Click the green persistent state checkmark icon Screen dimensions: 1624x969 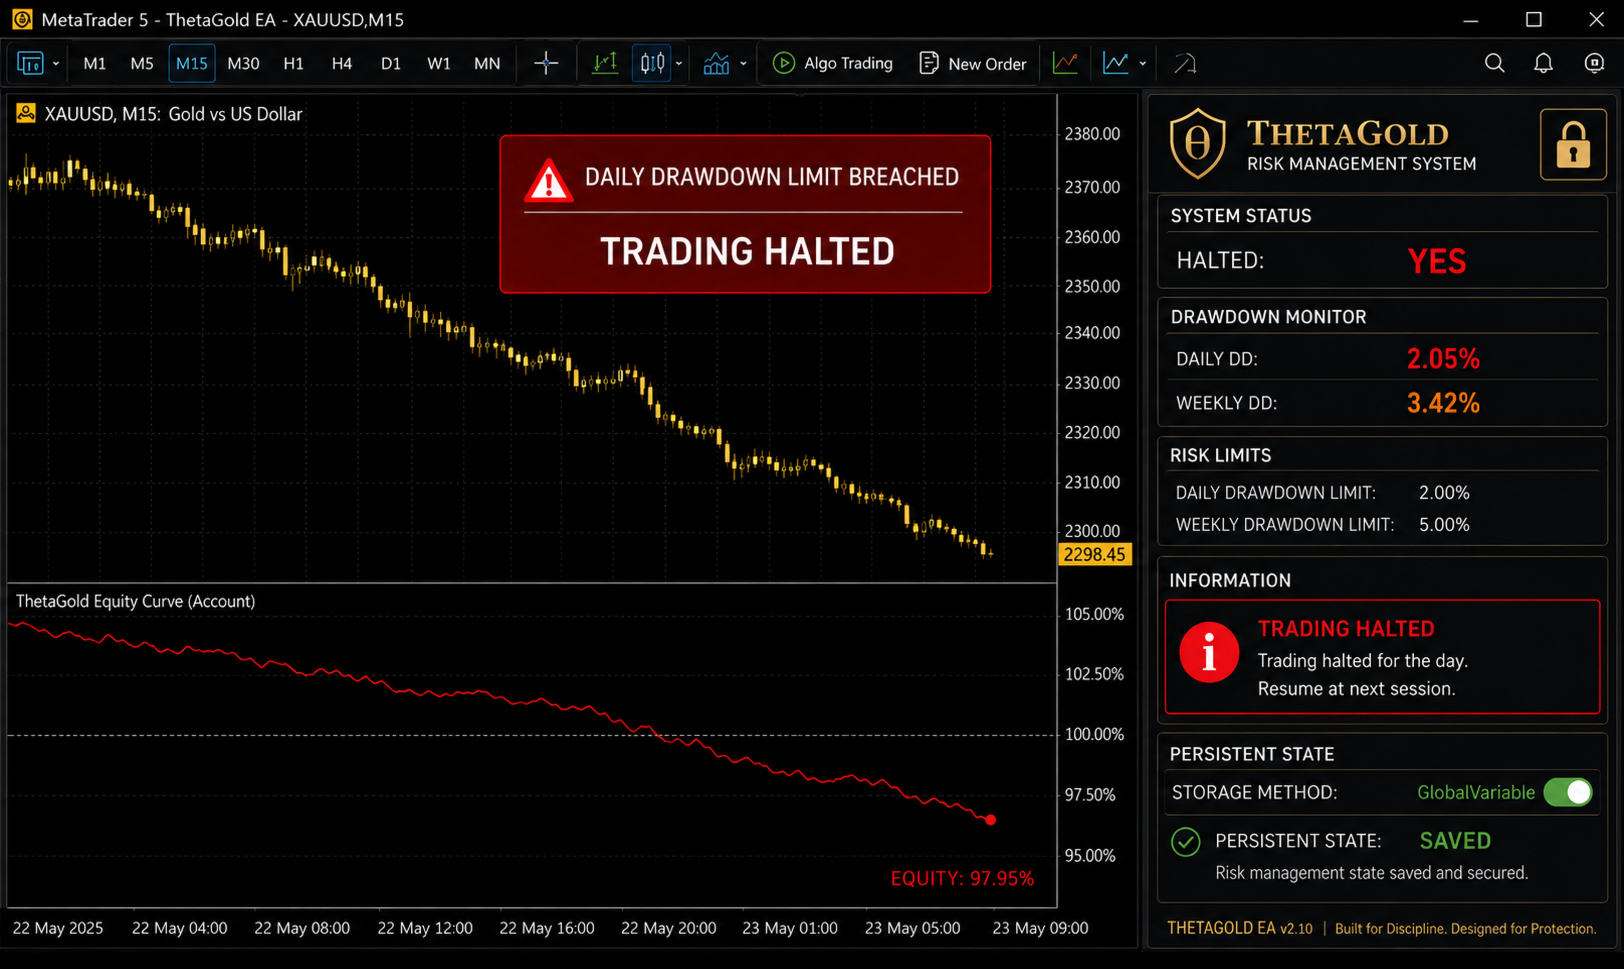[1185, 842]
